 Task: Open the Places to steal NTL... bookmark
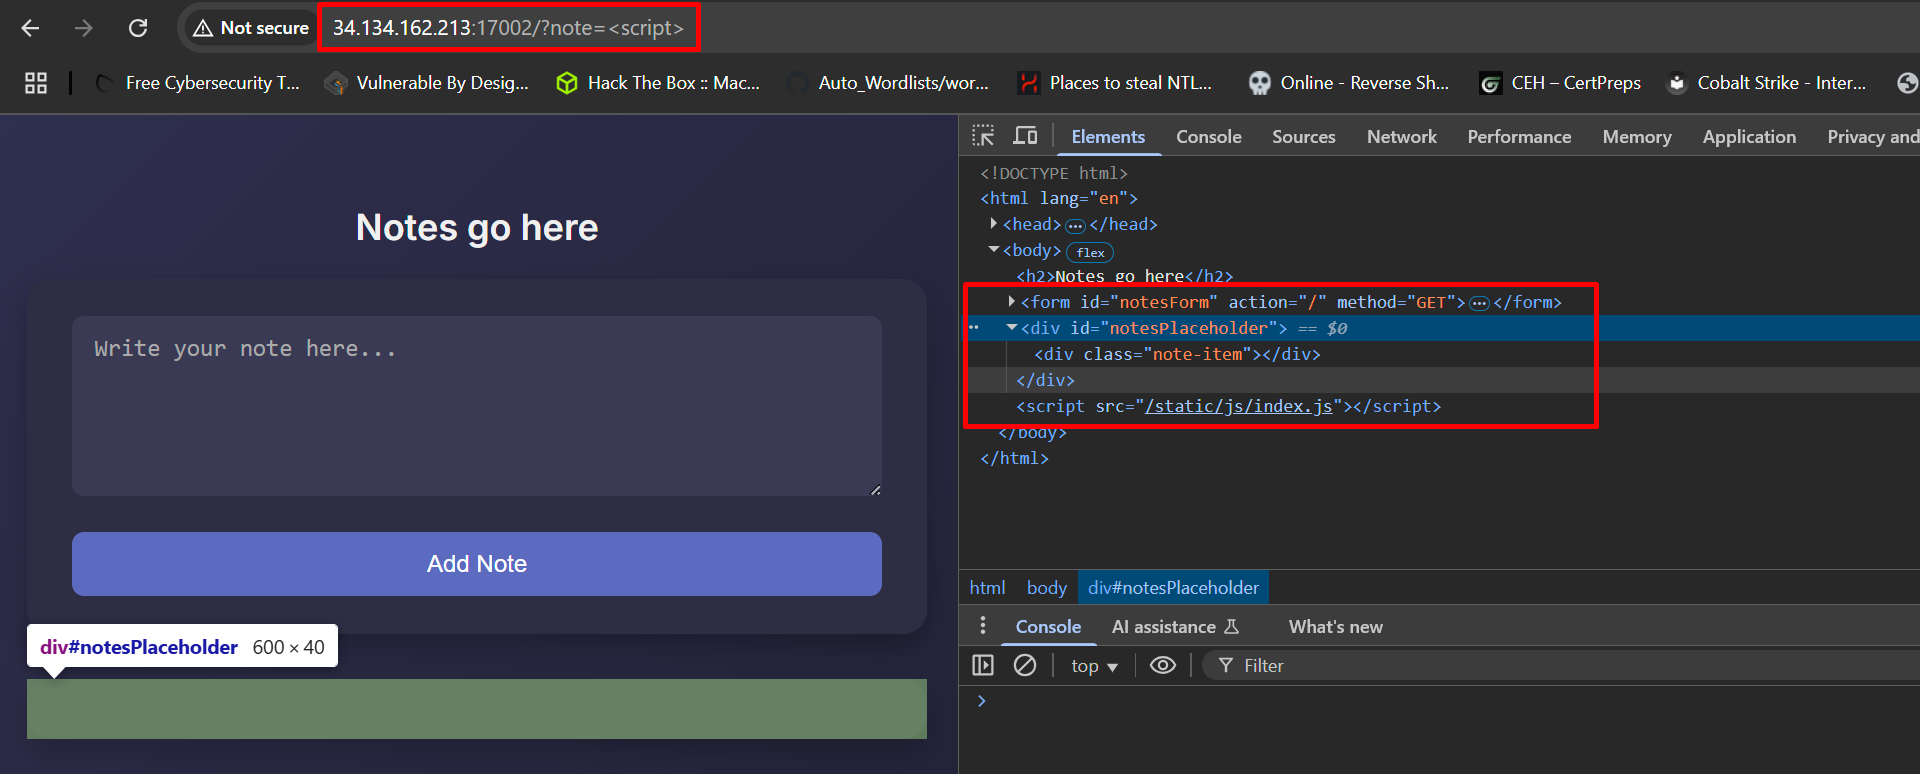coord(1114,83)
